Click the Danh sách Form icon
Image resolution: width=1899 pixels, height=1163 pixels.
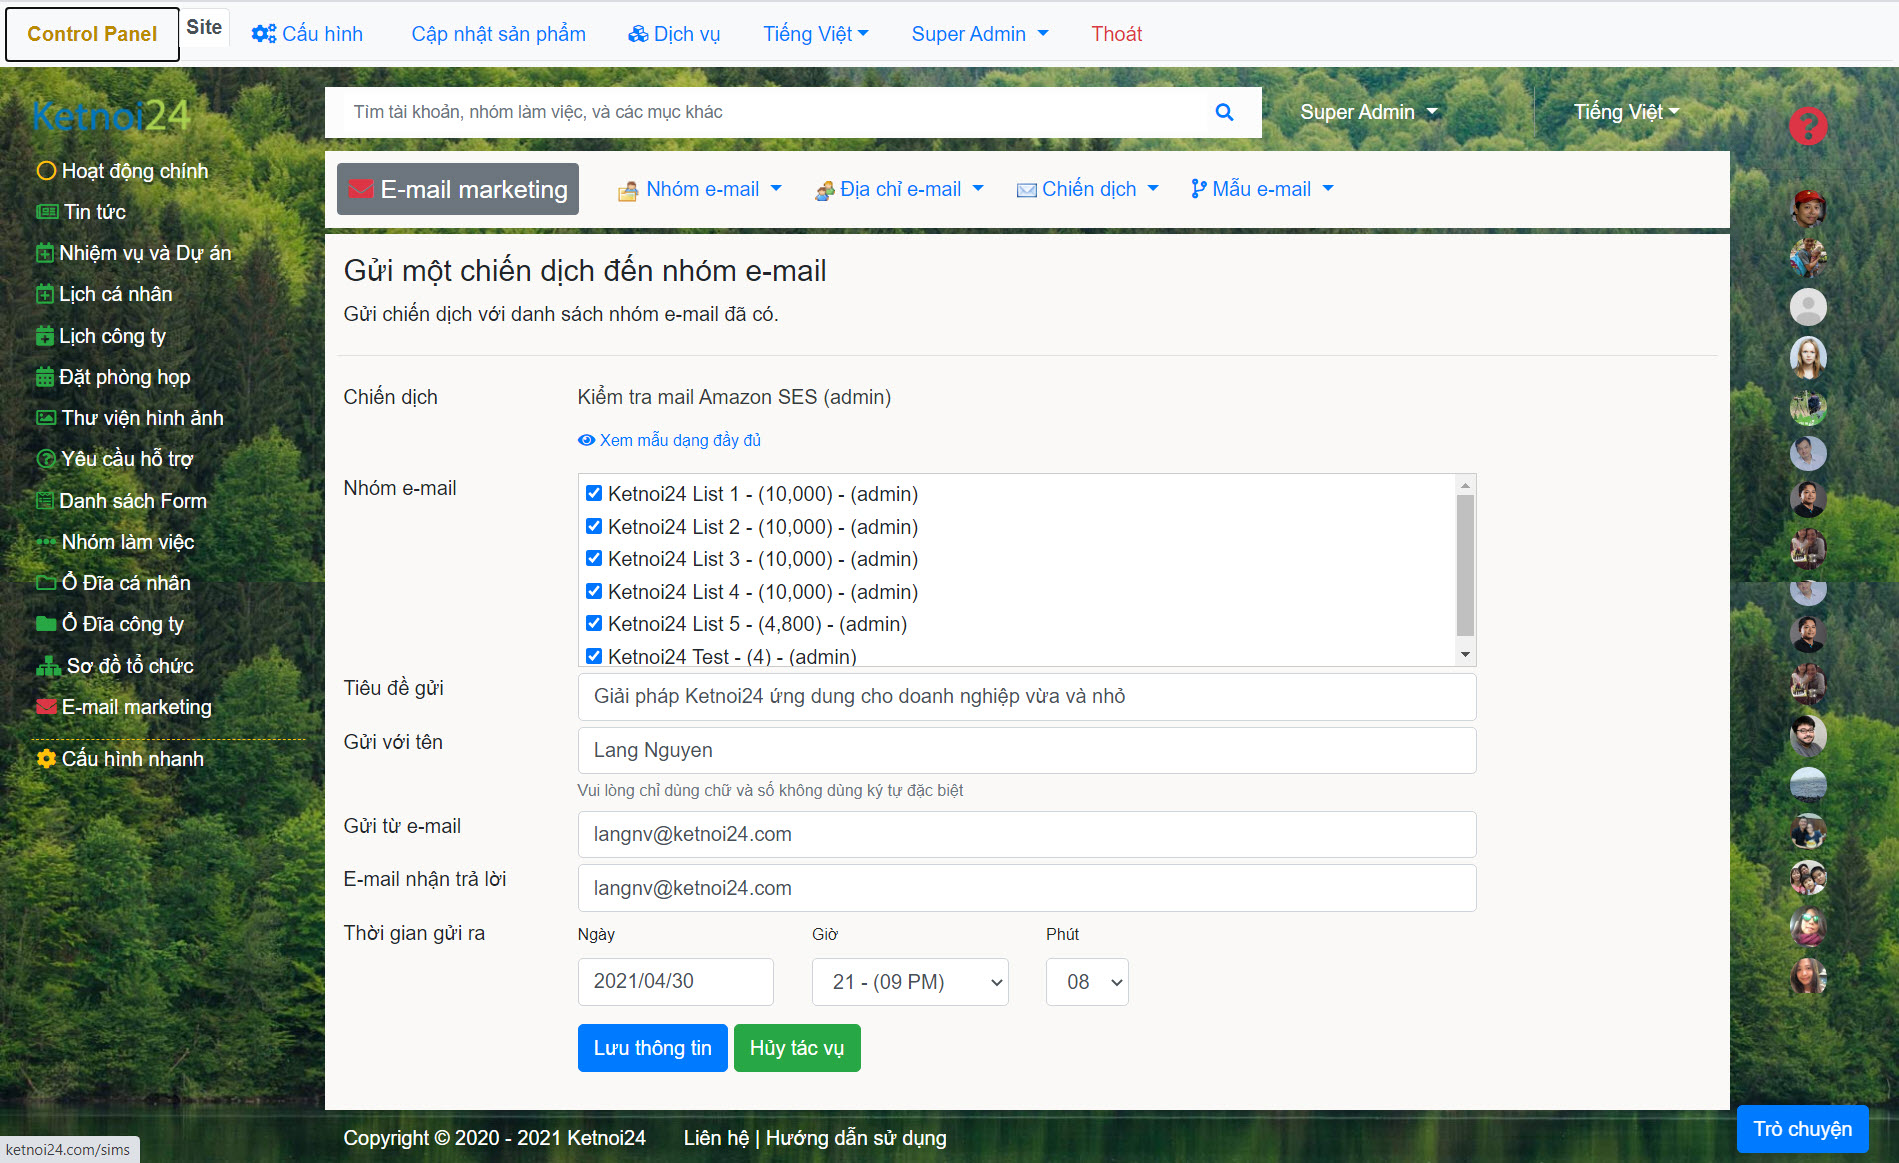[45, 501]
